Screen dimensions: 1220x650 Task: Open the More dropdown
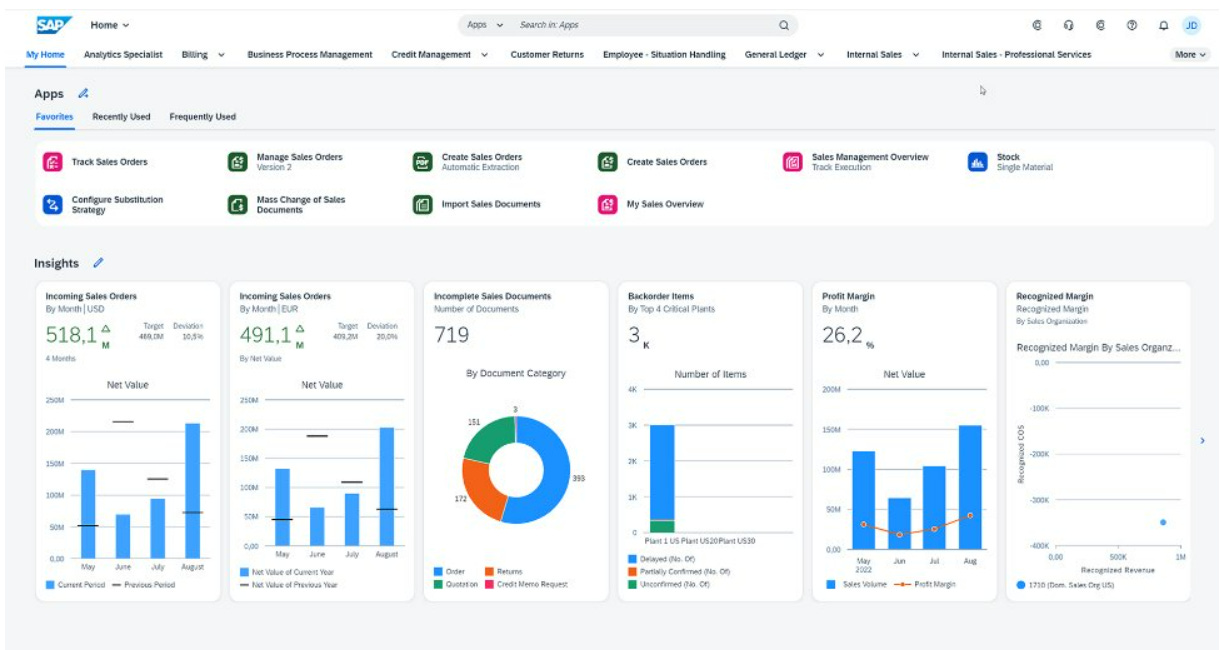click(x=1190, y=55)
